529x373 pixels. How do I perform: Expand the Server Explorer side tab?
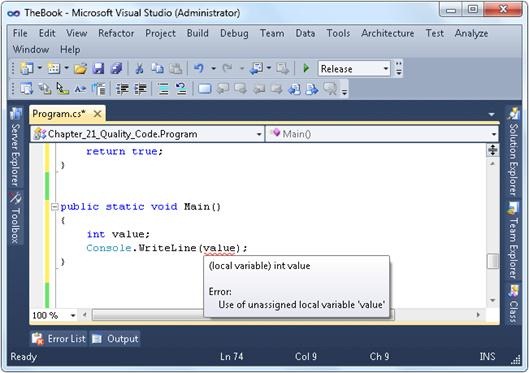pos(15,147)
